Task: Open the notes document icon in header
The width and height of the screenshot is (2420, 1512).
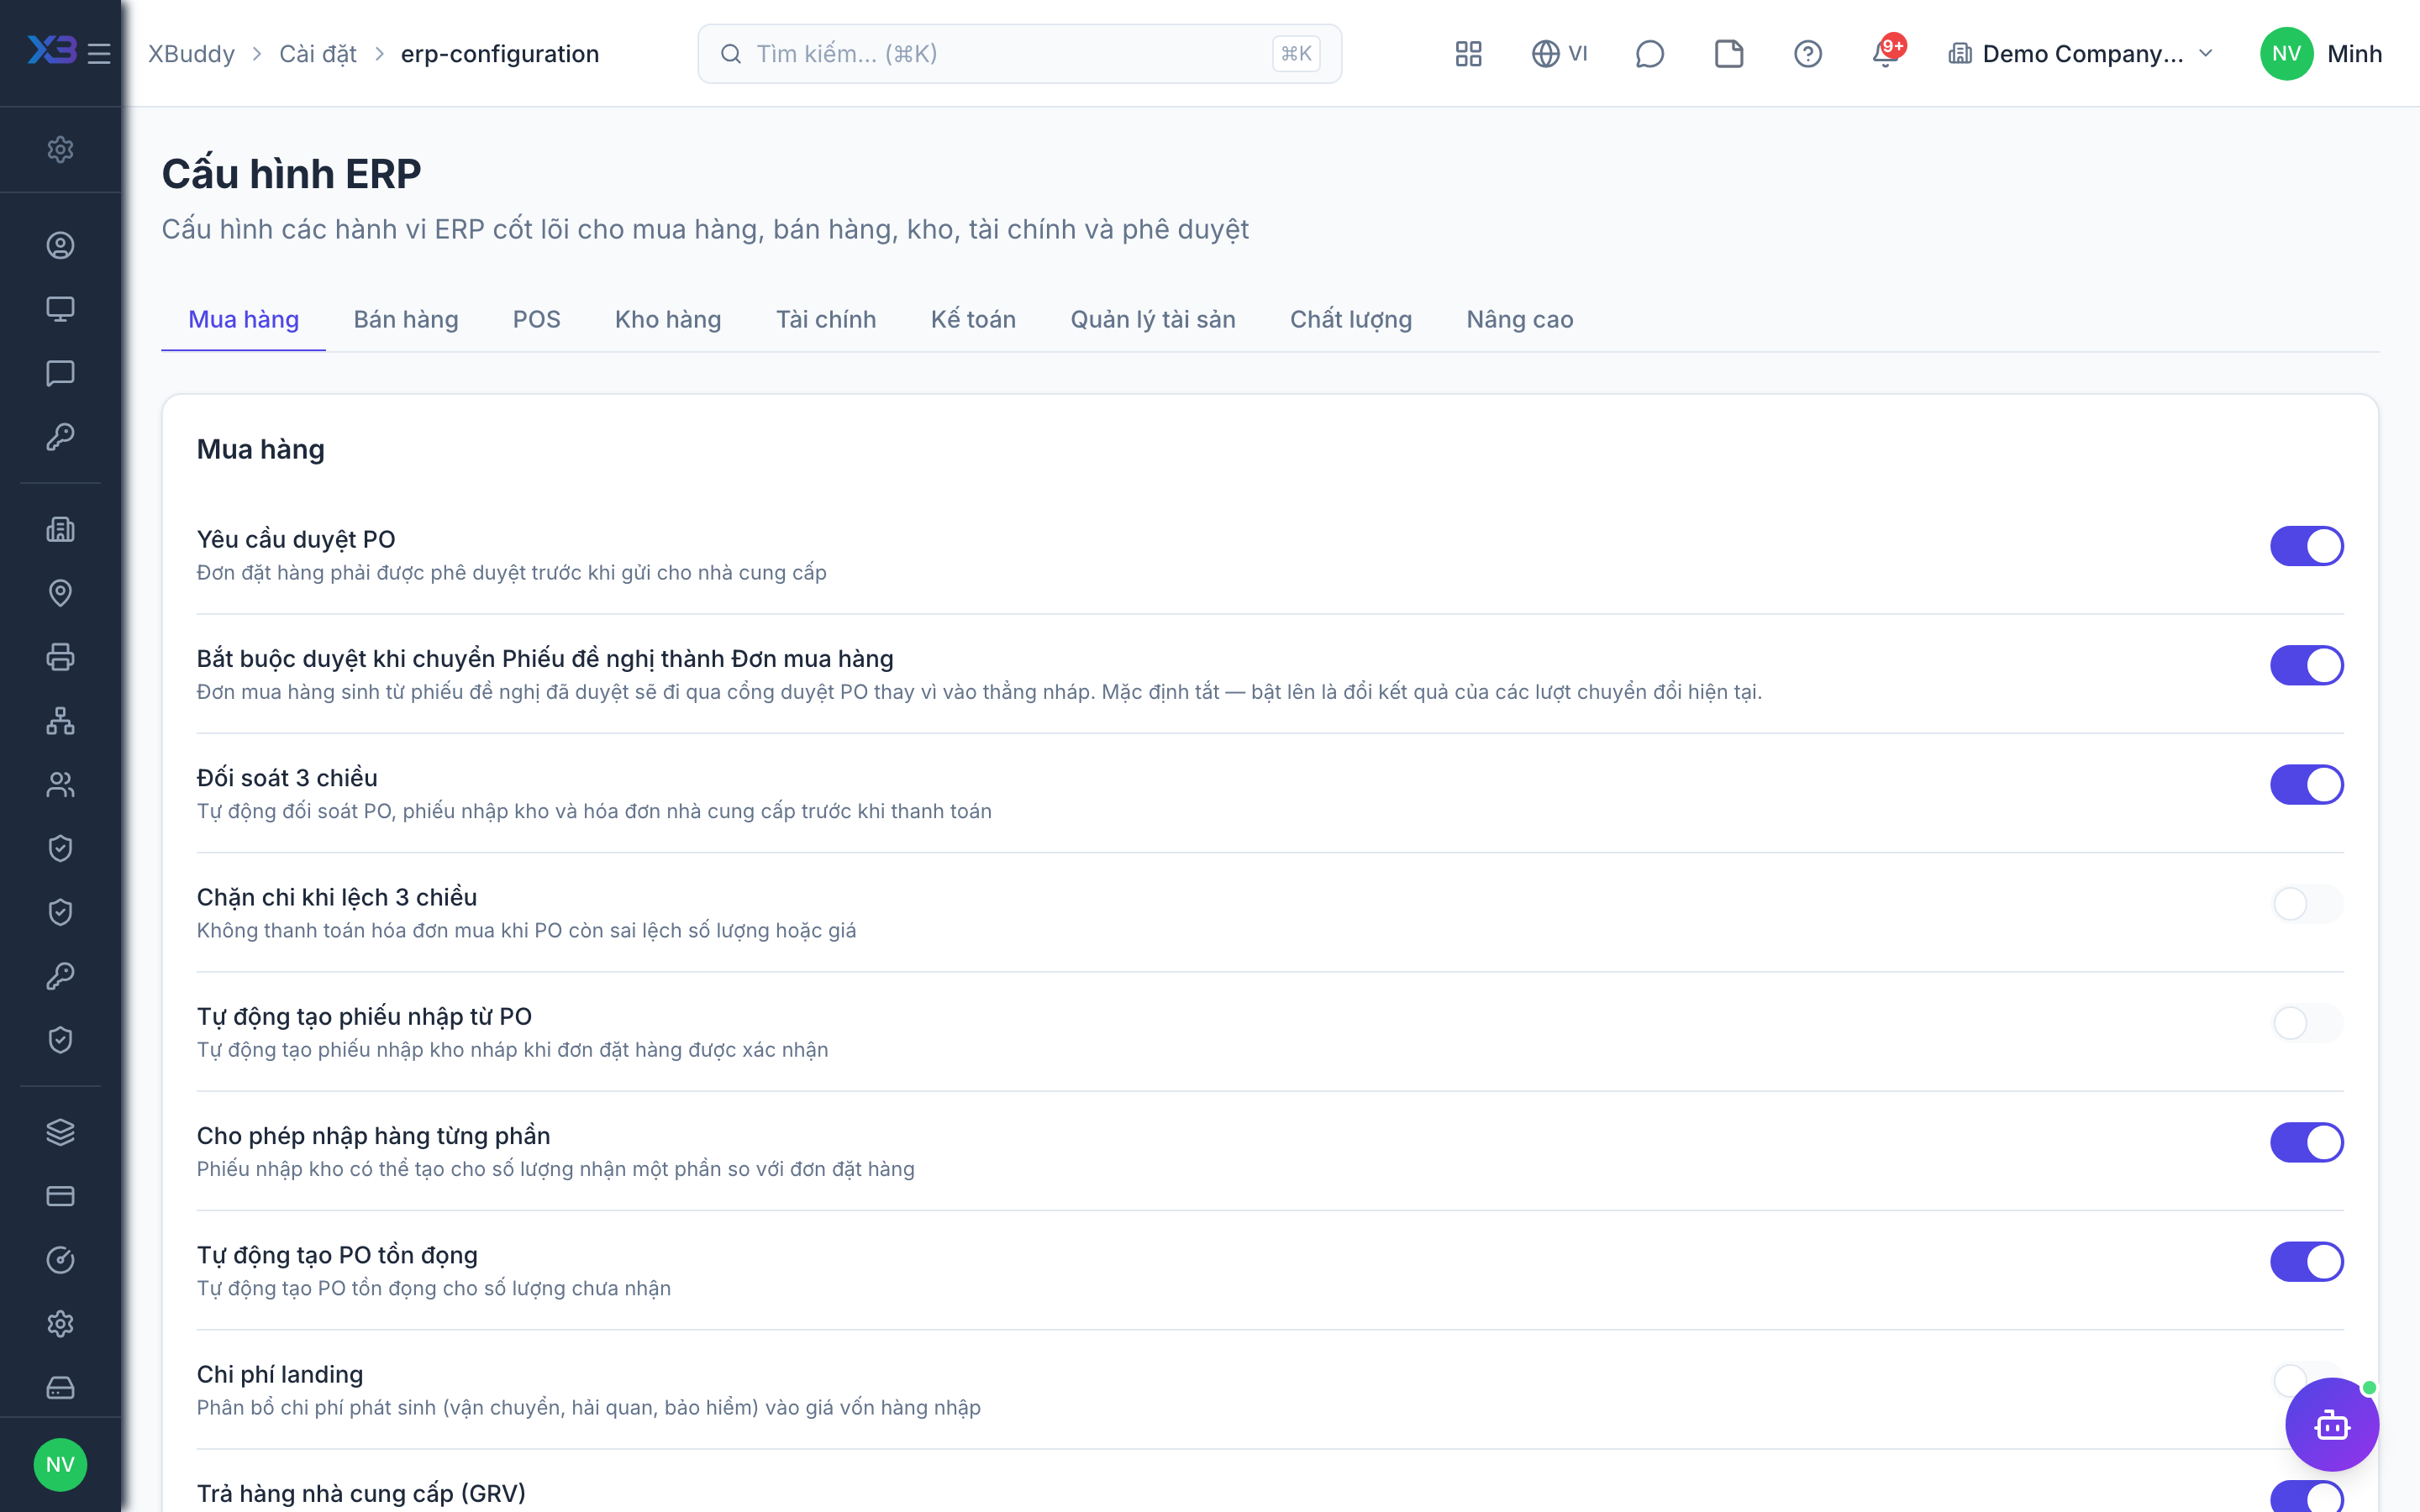Action: (1729, 54)
